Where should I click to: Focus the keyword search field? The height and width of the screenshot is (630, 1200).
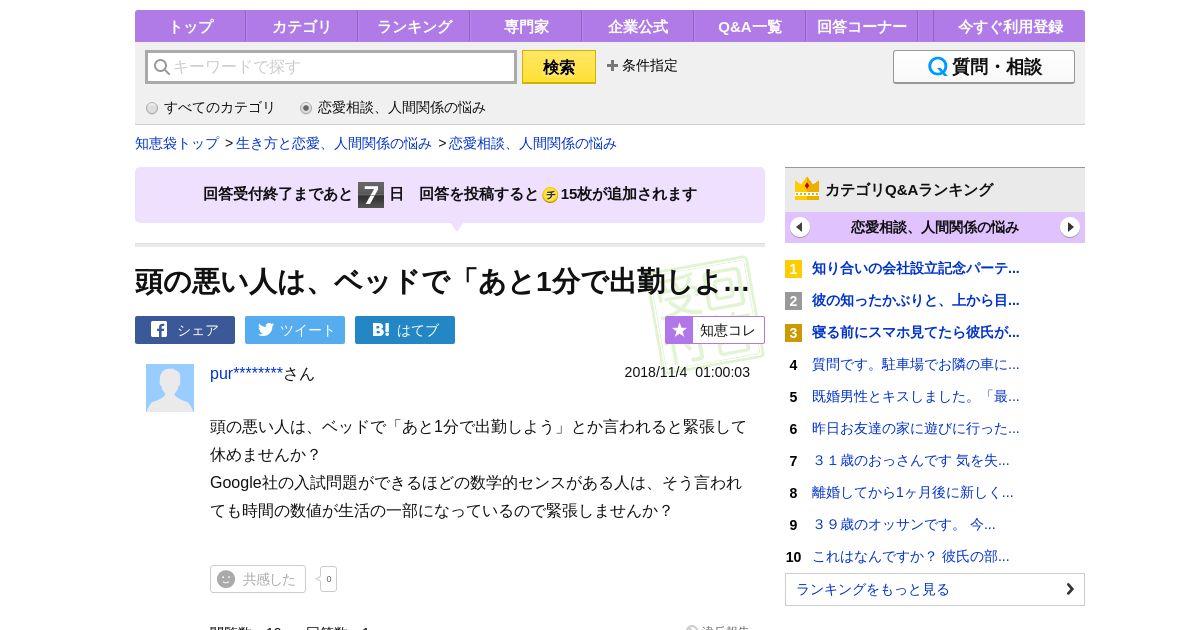point(331,67)
